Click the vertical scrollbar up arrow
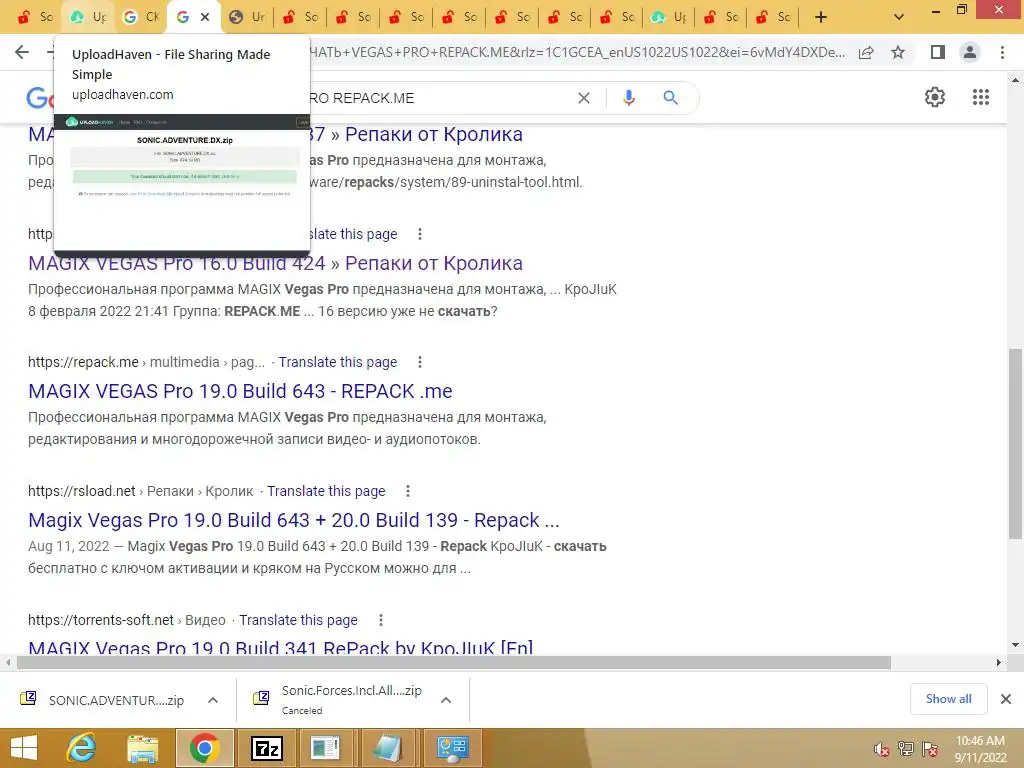The width and height of the screenshot is (1024, 768). click(x=1015, y=80)
